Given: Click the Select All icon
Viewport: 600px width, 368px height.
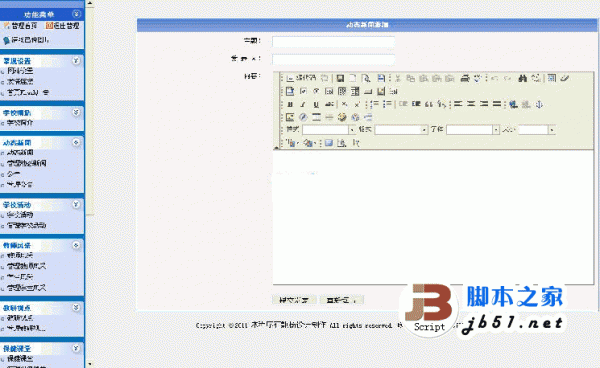Looking at the screenshot, I should click(x=551, y=78).
